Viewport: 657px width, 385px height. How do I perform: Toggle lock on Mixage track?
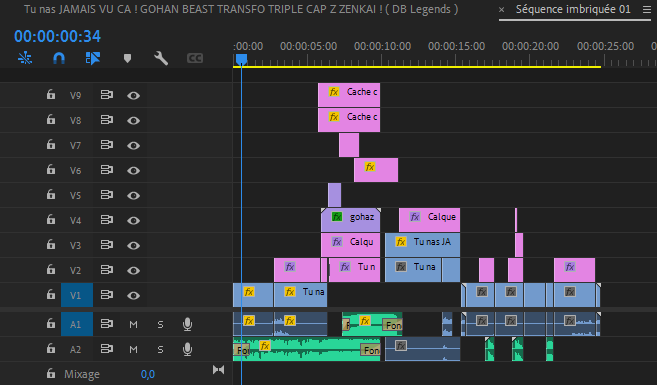pyautogui.click(x=51, y=373)
